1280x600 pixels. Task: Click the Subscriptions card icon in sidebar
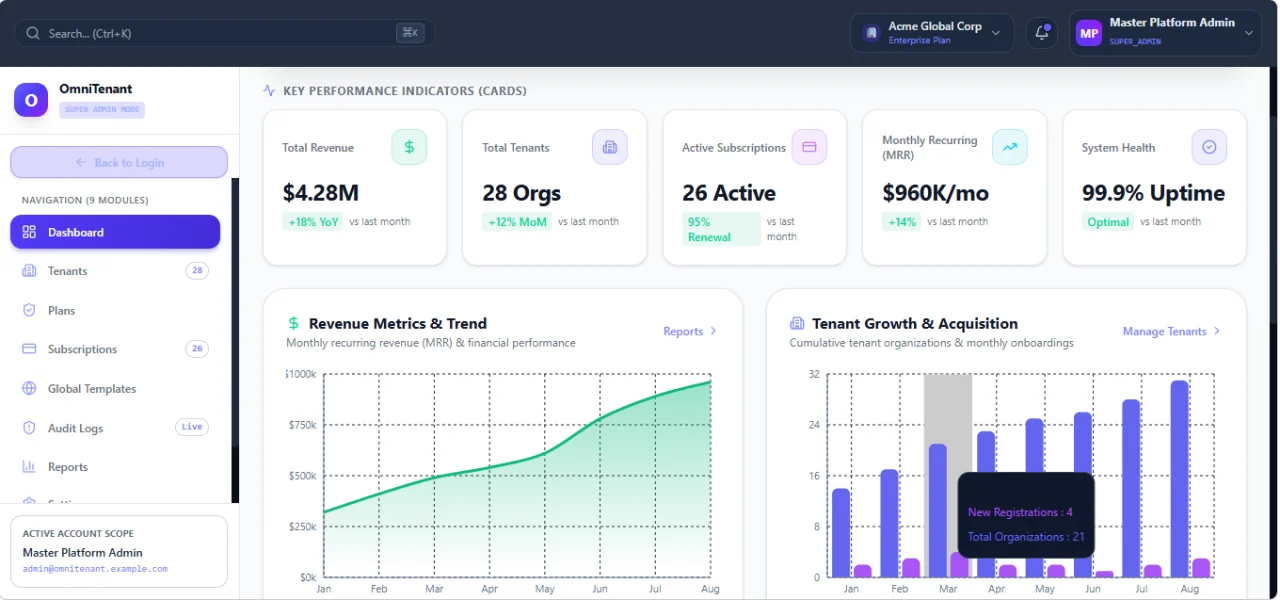(x=29, y=349)
